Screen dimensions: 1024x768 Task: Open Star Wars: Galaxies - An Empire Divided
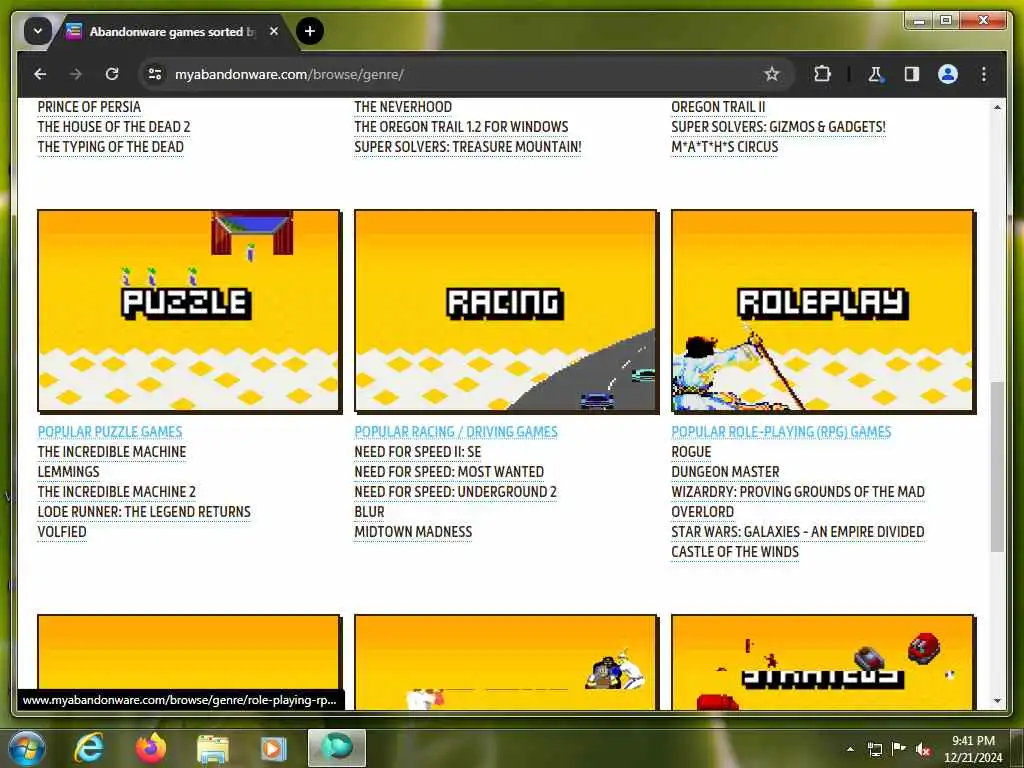click(x=797, y=532)
